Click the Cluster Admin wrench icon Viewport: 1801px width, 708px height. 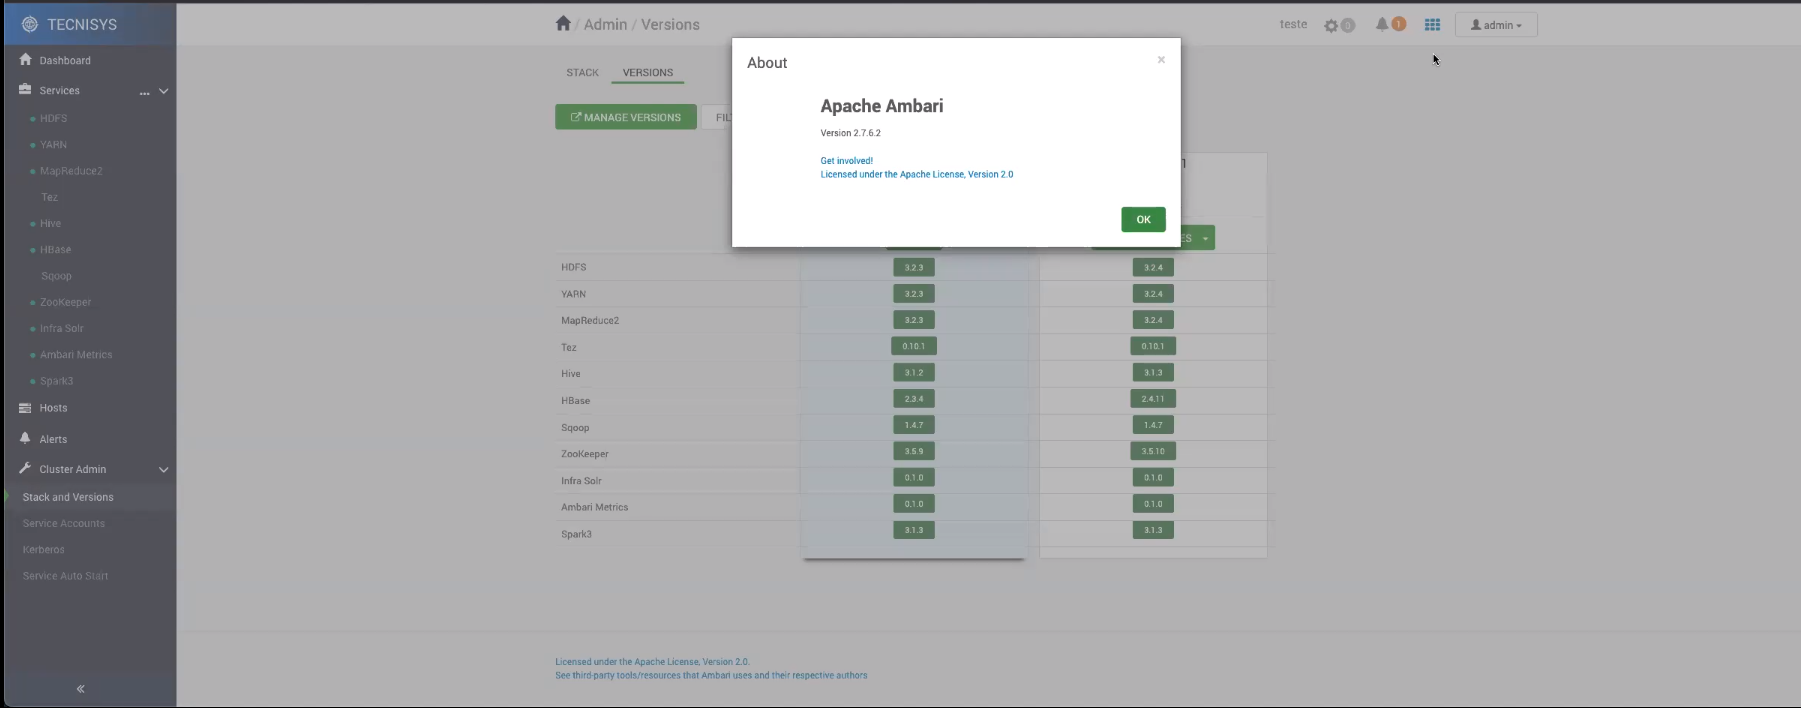tap(26, 469)
